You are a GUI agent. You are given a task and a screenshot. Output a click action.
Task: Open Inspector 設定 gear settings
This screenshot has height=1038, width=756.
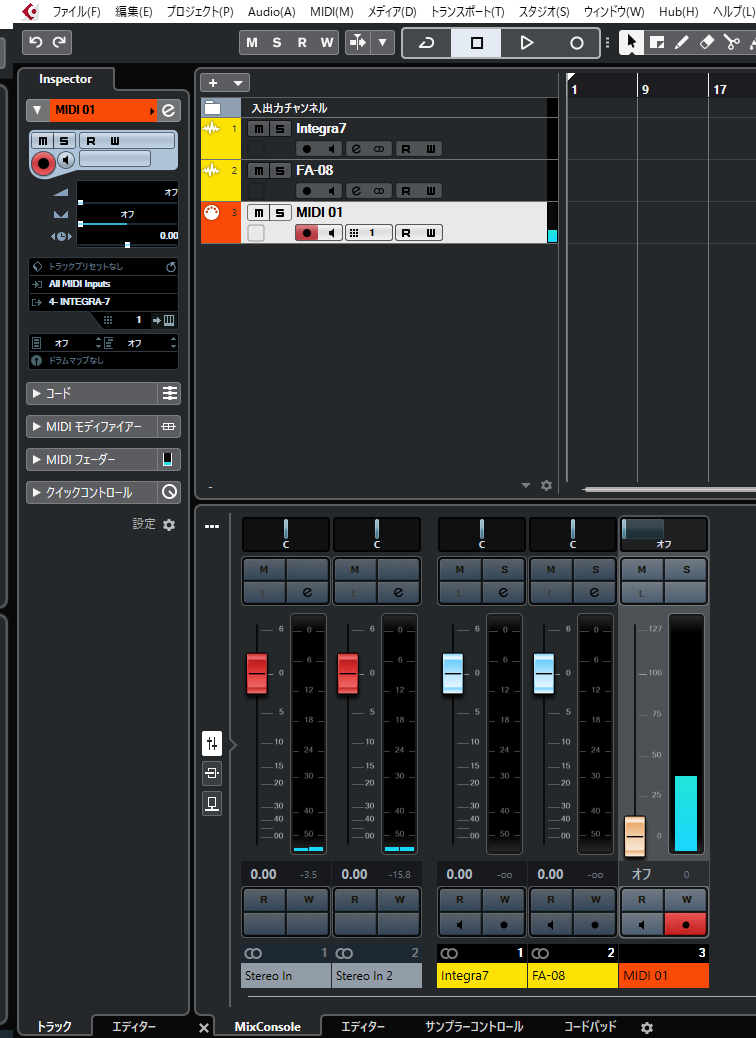click(169, 525)
